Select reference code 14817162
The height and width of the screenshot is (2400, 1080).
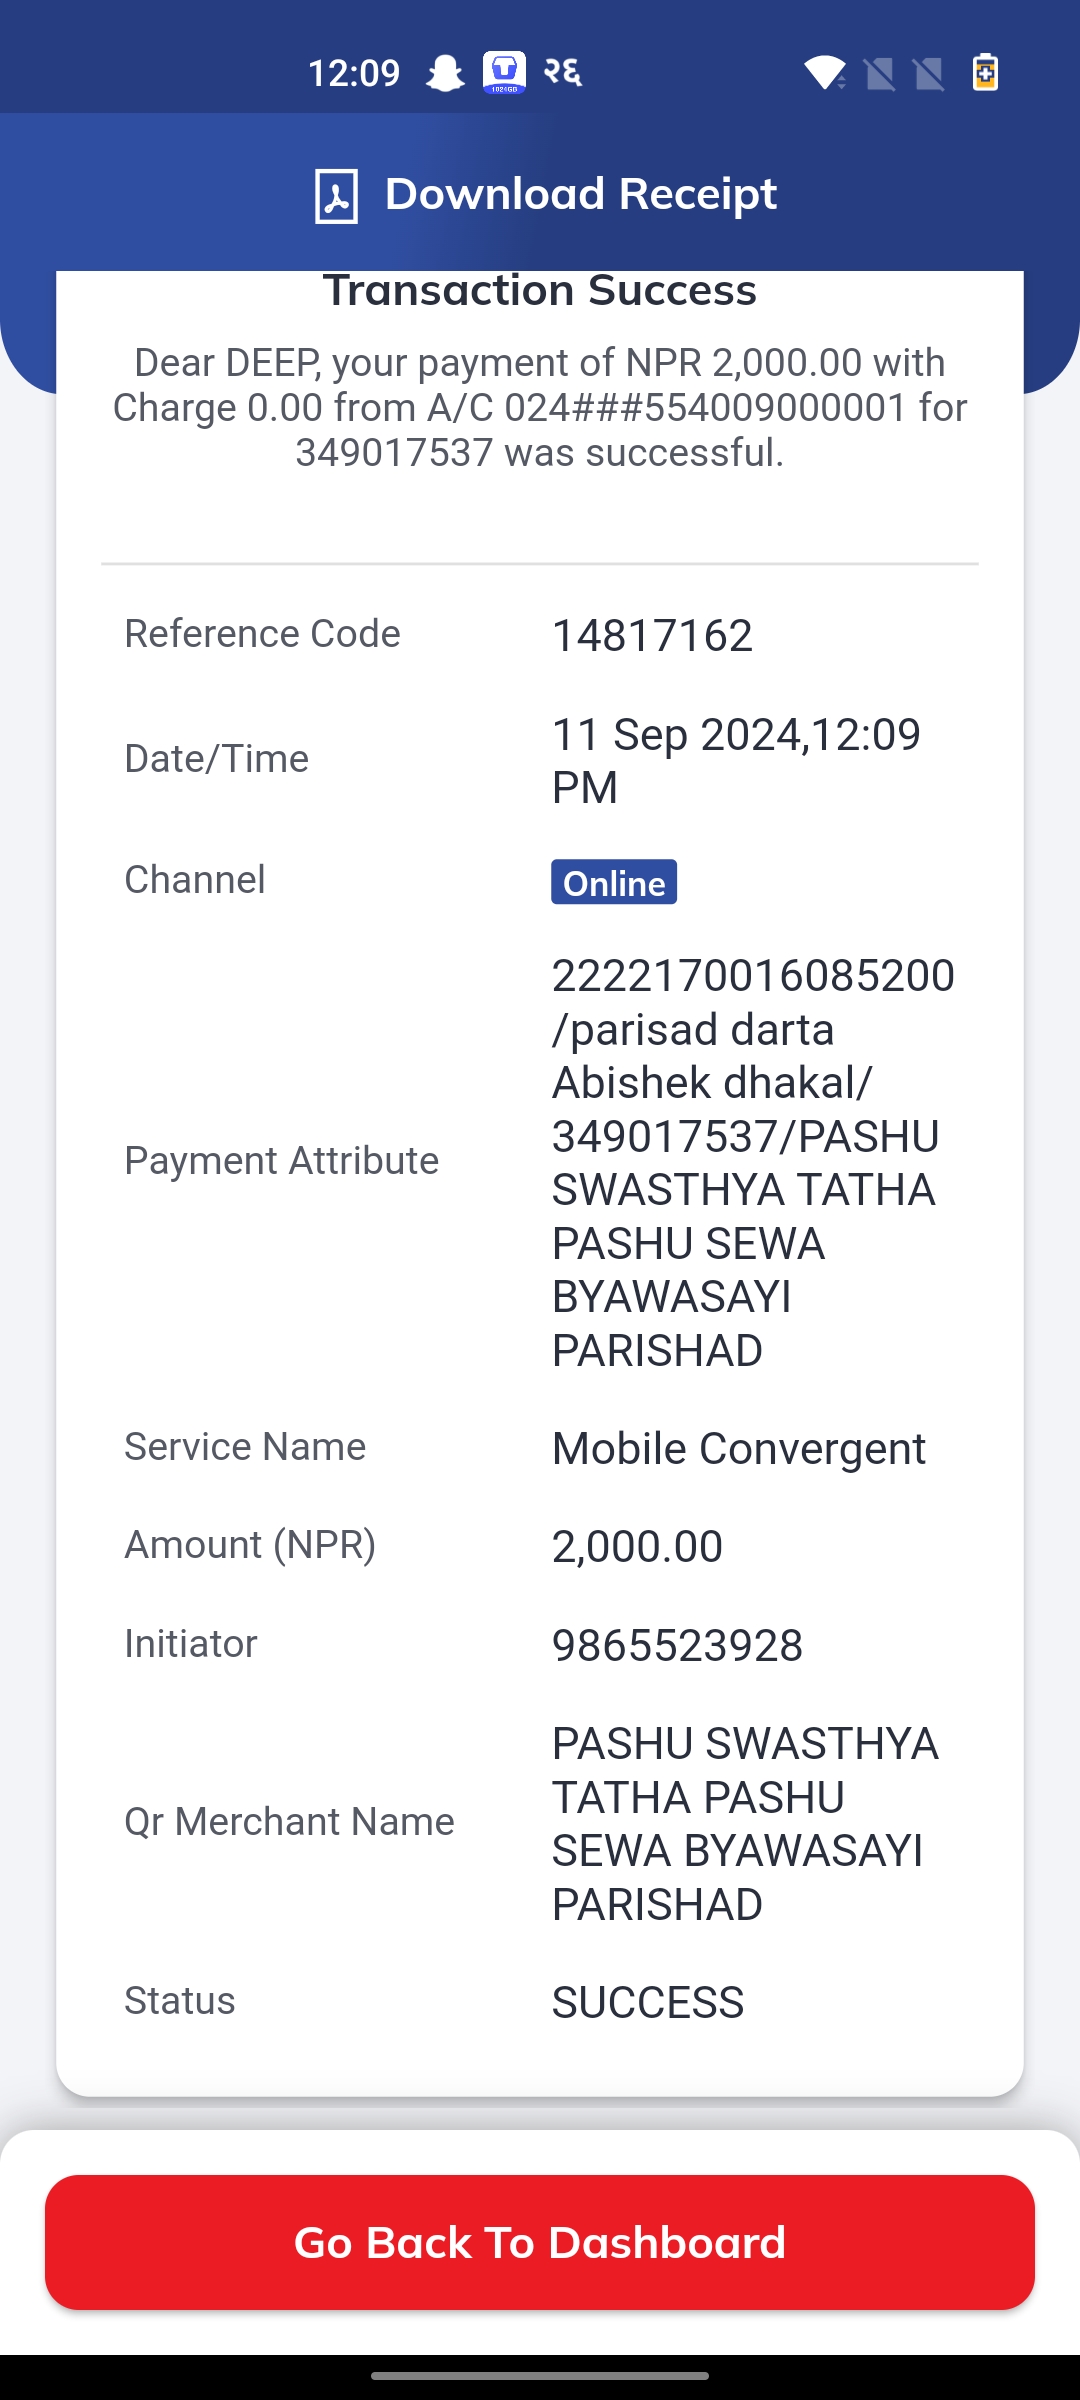652,636
